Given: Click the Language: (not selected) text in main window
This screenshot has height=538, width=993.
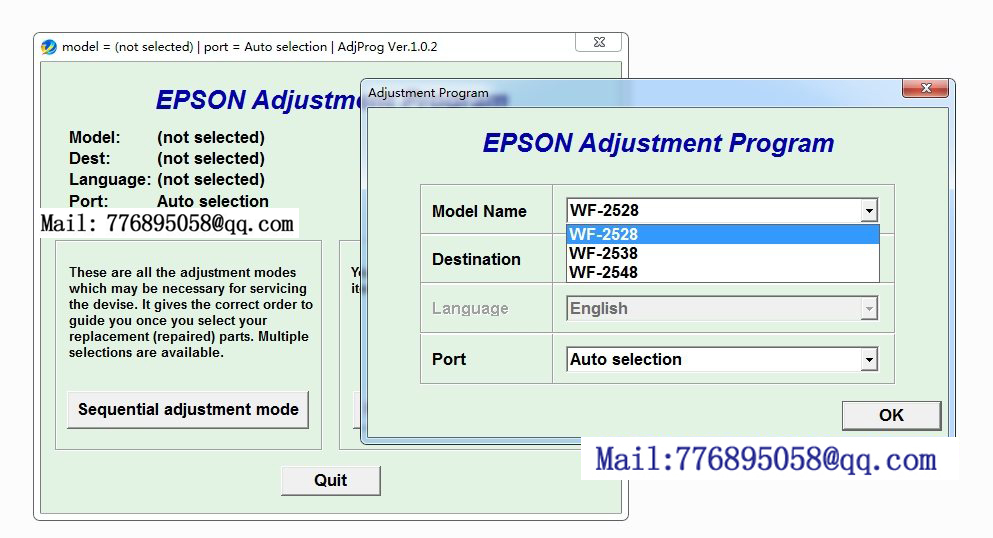Looking at the screenshot, I should (x=167, y=180).
